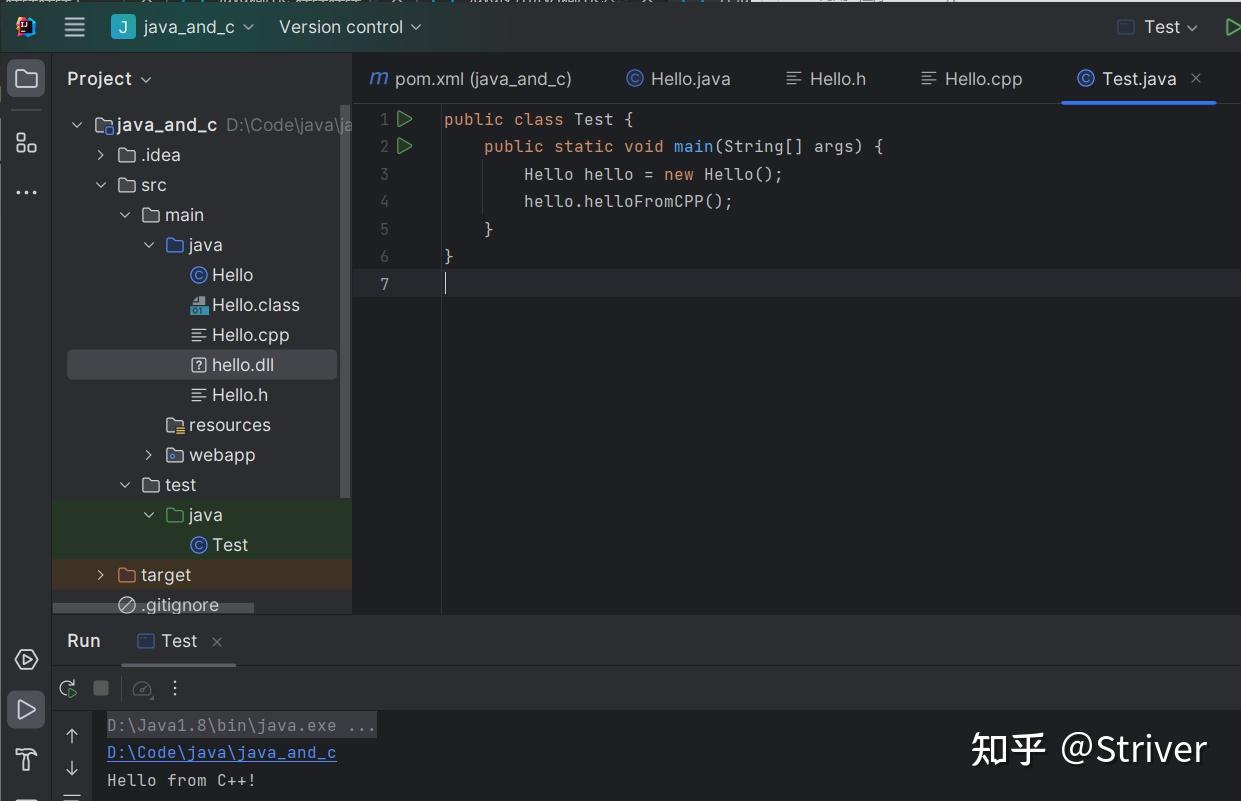Open the java_and_c project dropdown

(183, 27)
